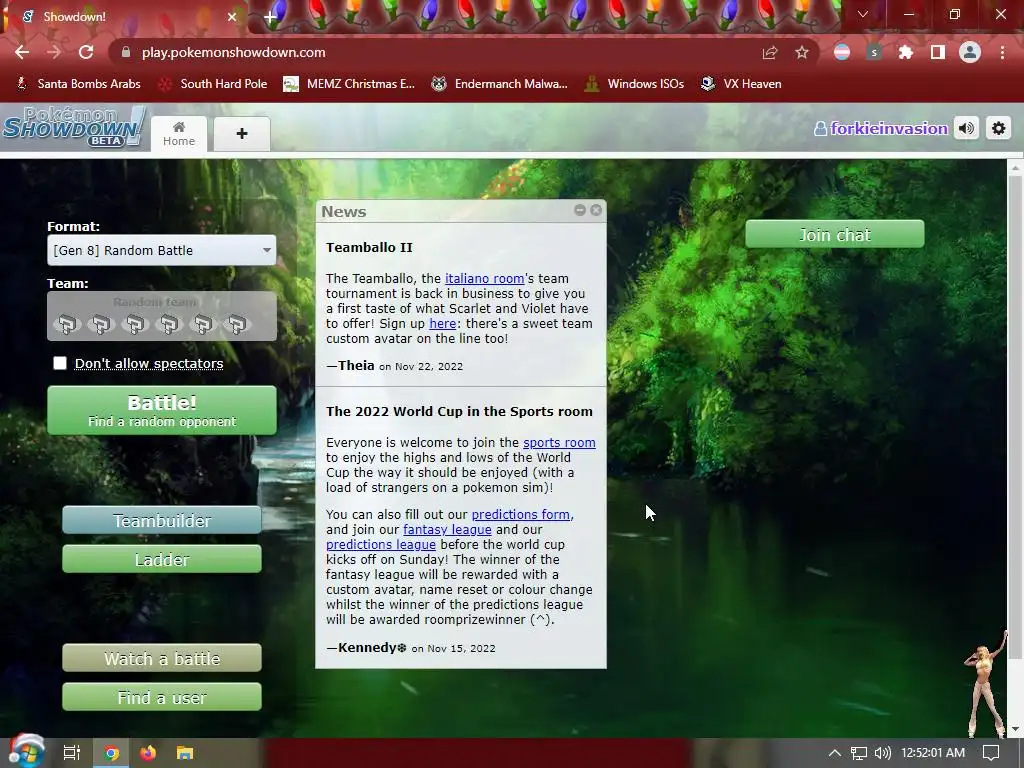Image resolution: width=1024 pixels, height=768 pixels.
Task: Open the Santa Bombs Arabs bookmark
Action: click(78, 84)
